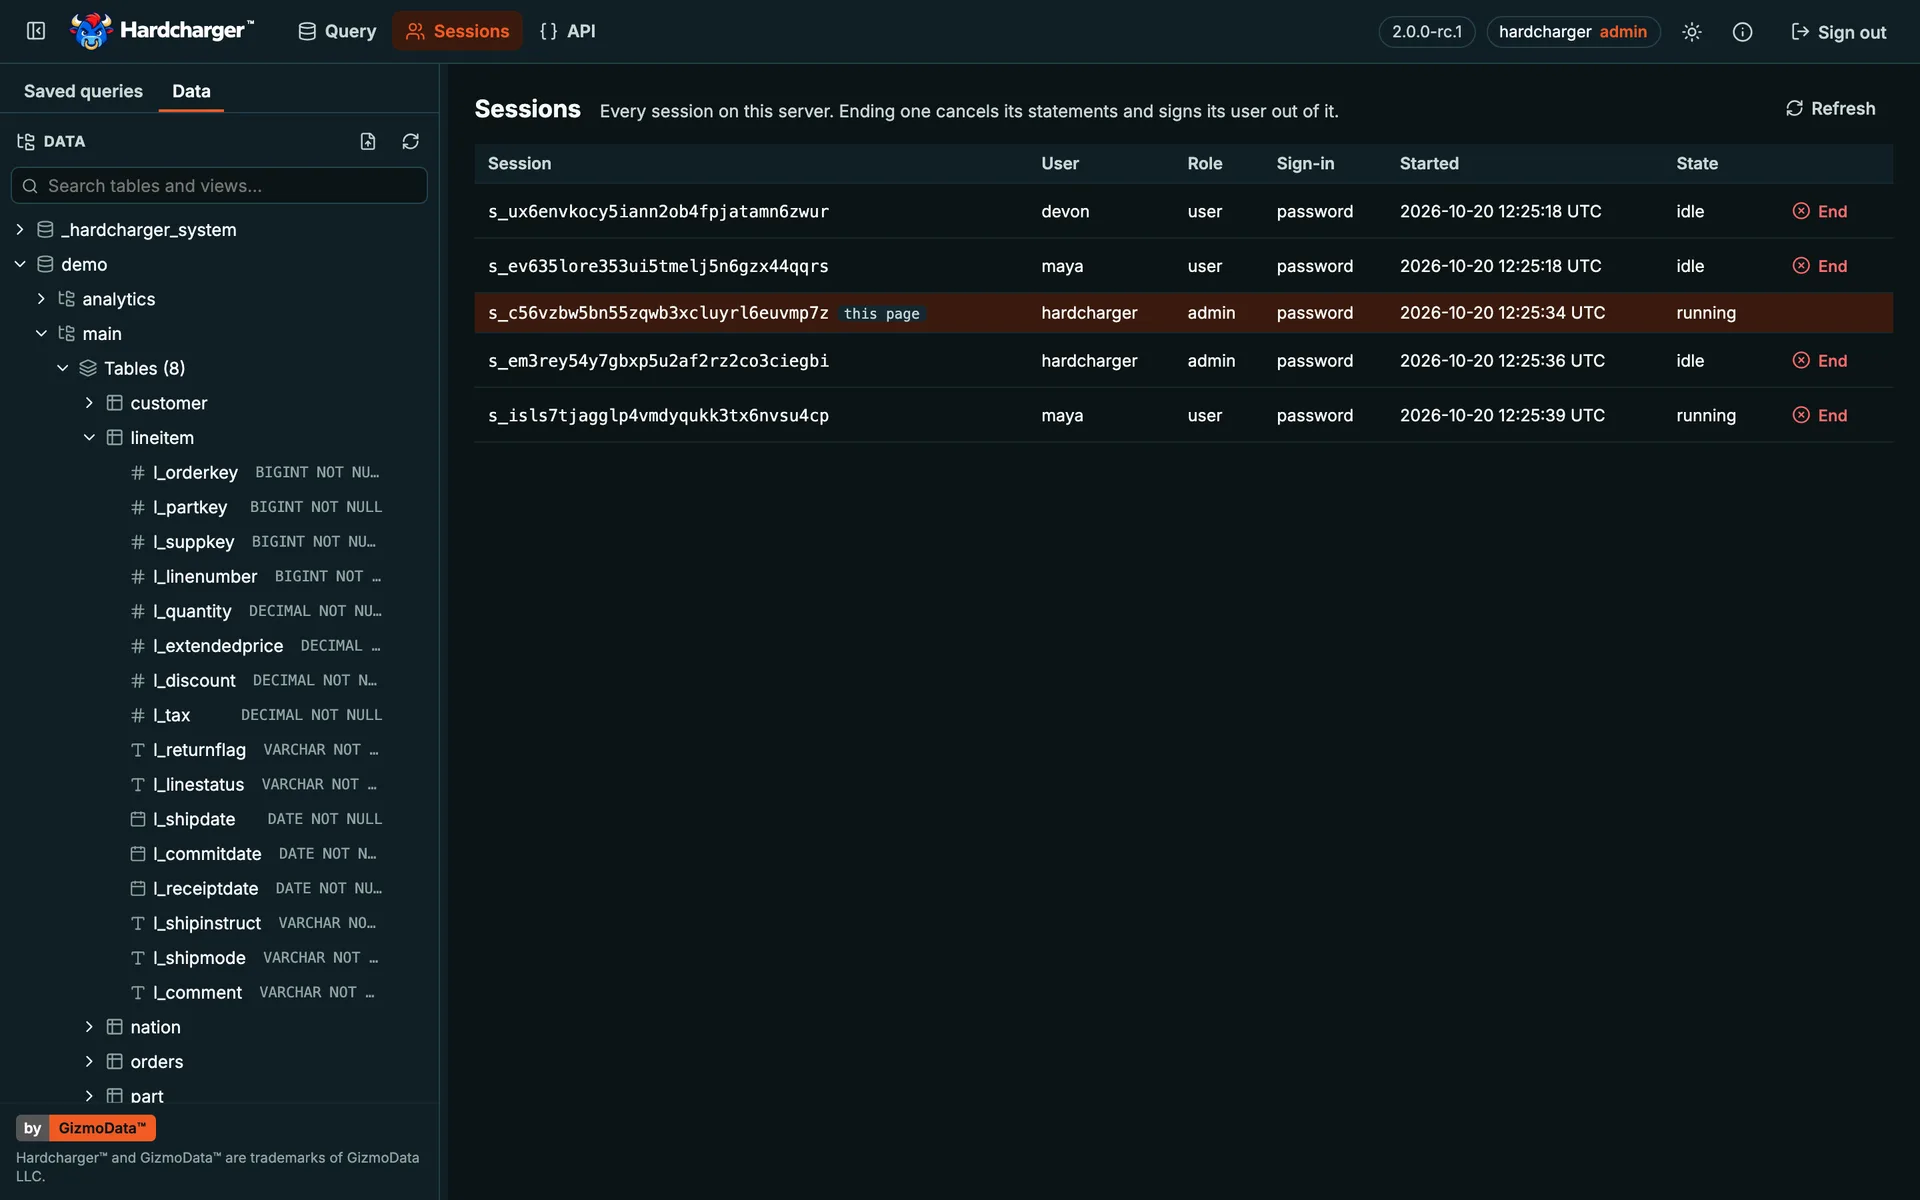Viewport: 1920px width, 1200px height.
Task: End maya's running session
Action: coord(1820,415)
